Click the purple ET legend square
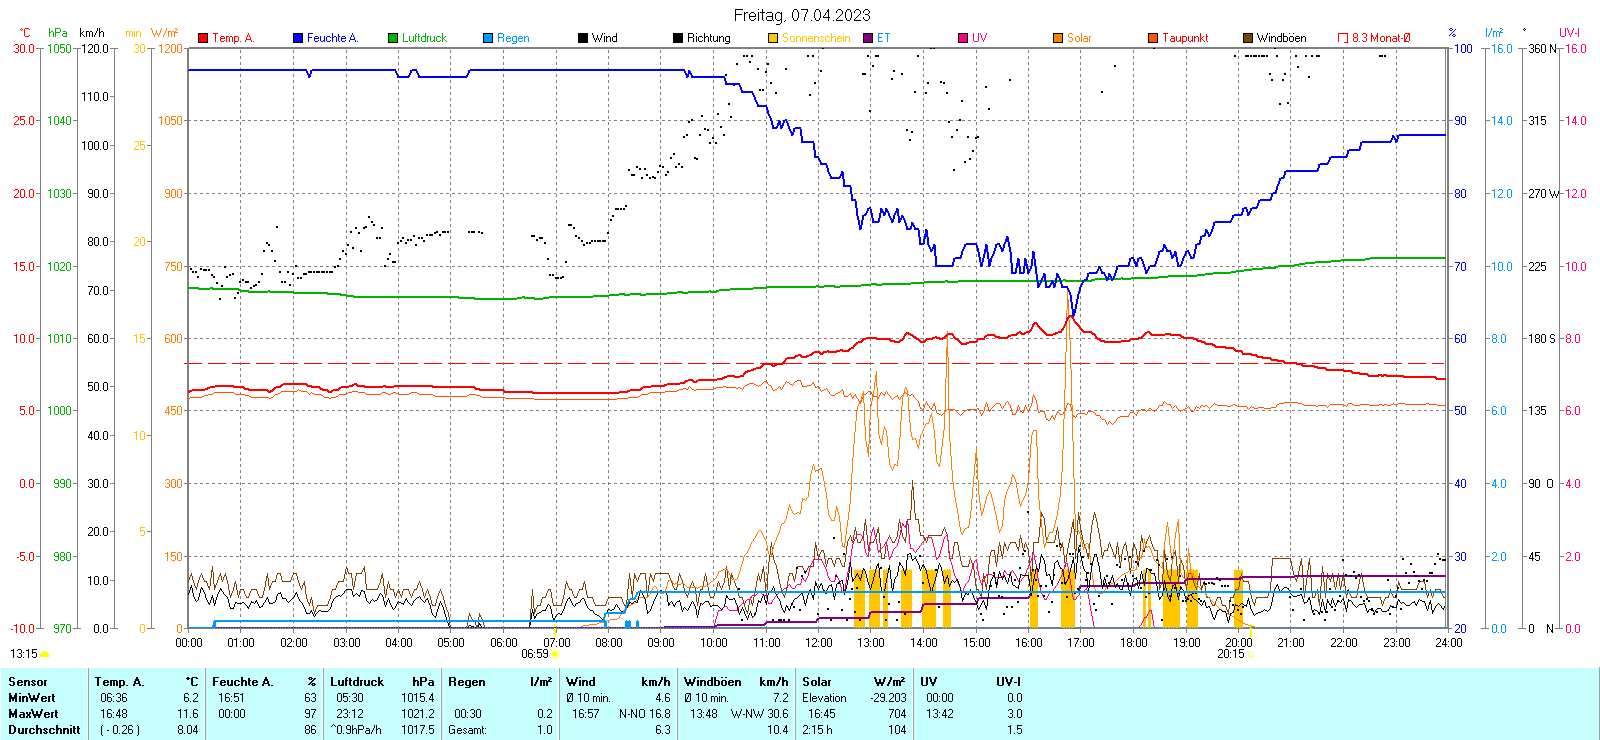The image size is (1600, 740). [x=868, y=38]
